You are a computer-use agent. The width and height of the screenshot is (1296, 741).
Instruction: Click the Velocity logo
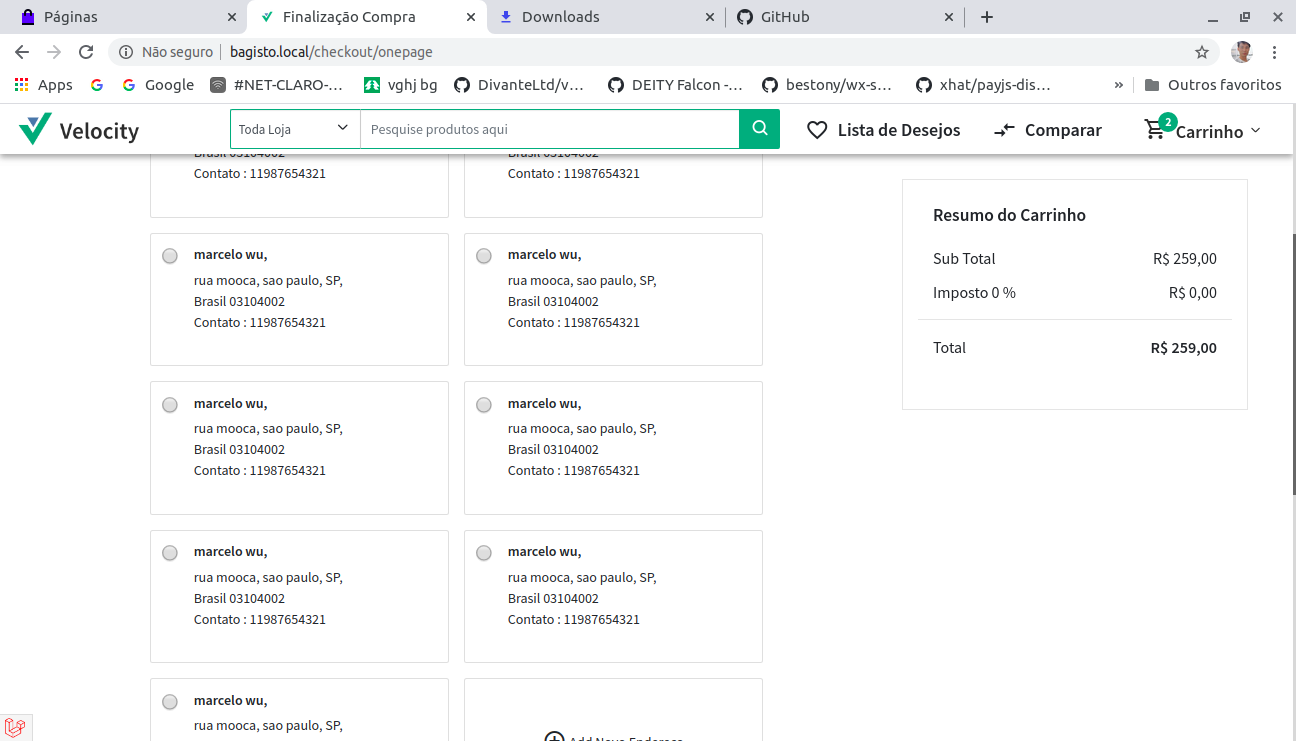(79, 130)
